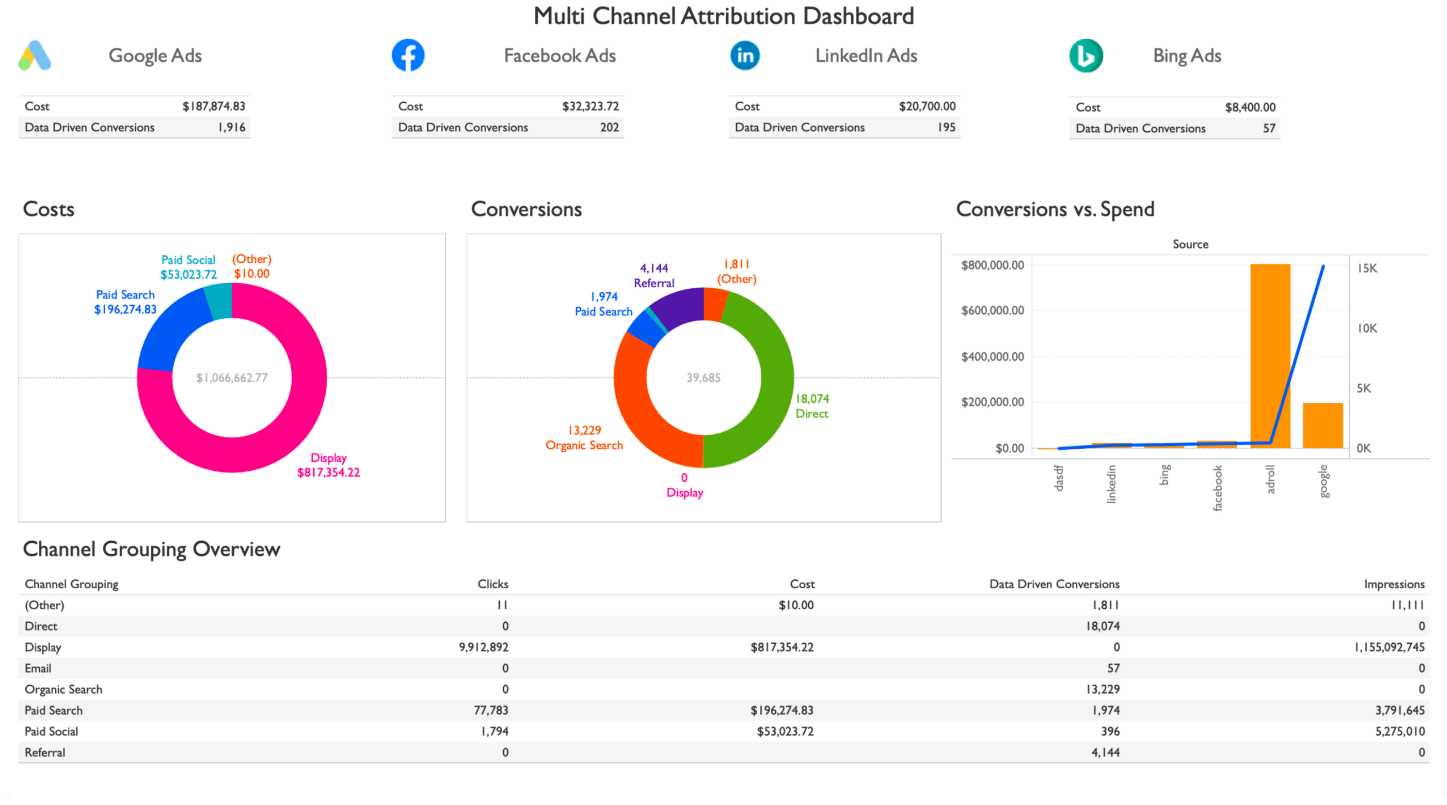Select the Bing Ads heading
Screen dimensions: 1447x805
(x=1187, y=56)
